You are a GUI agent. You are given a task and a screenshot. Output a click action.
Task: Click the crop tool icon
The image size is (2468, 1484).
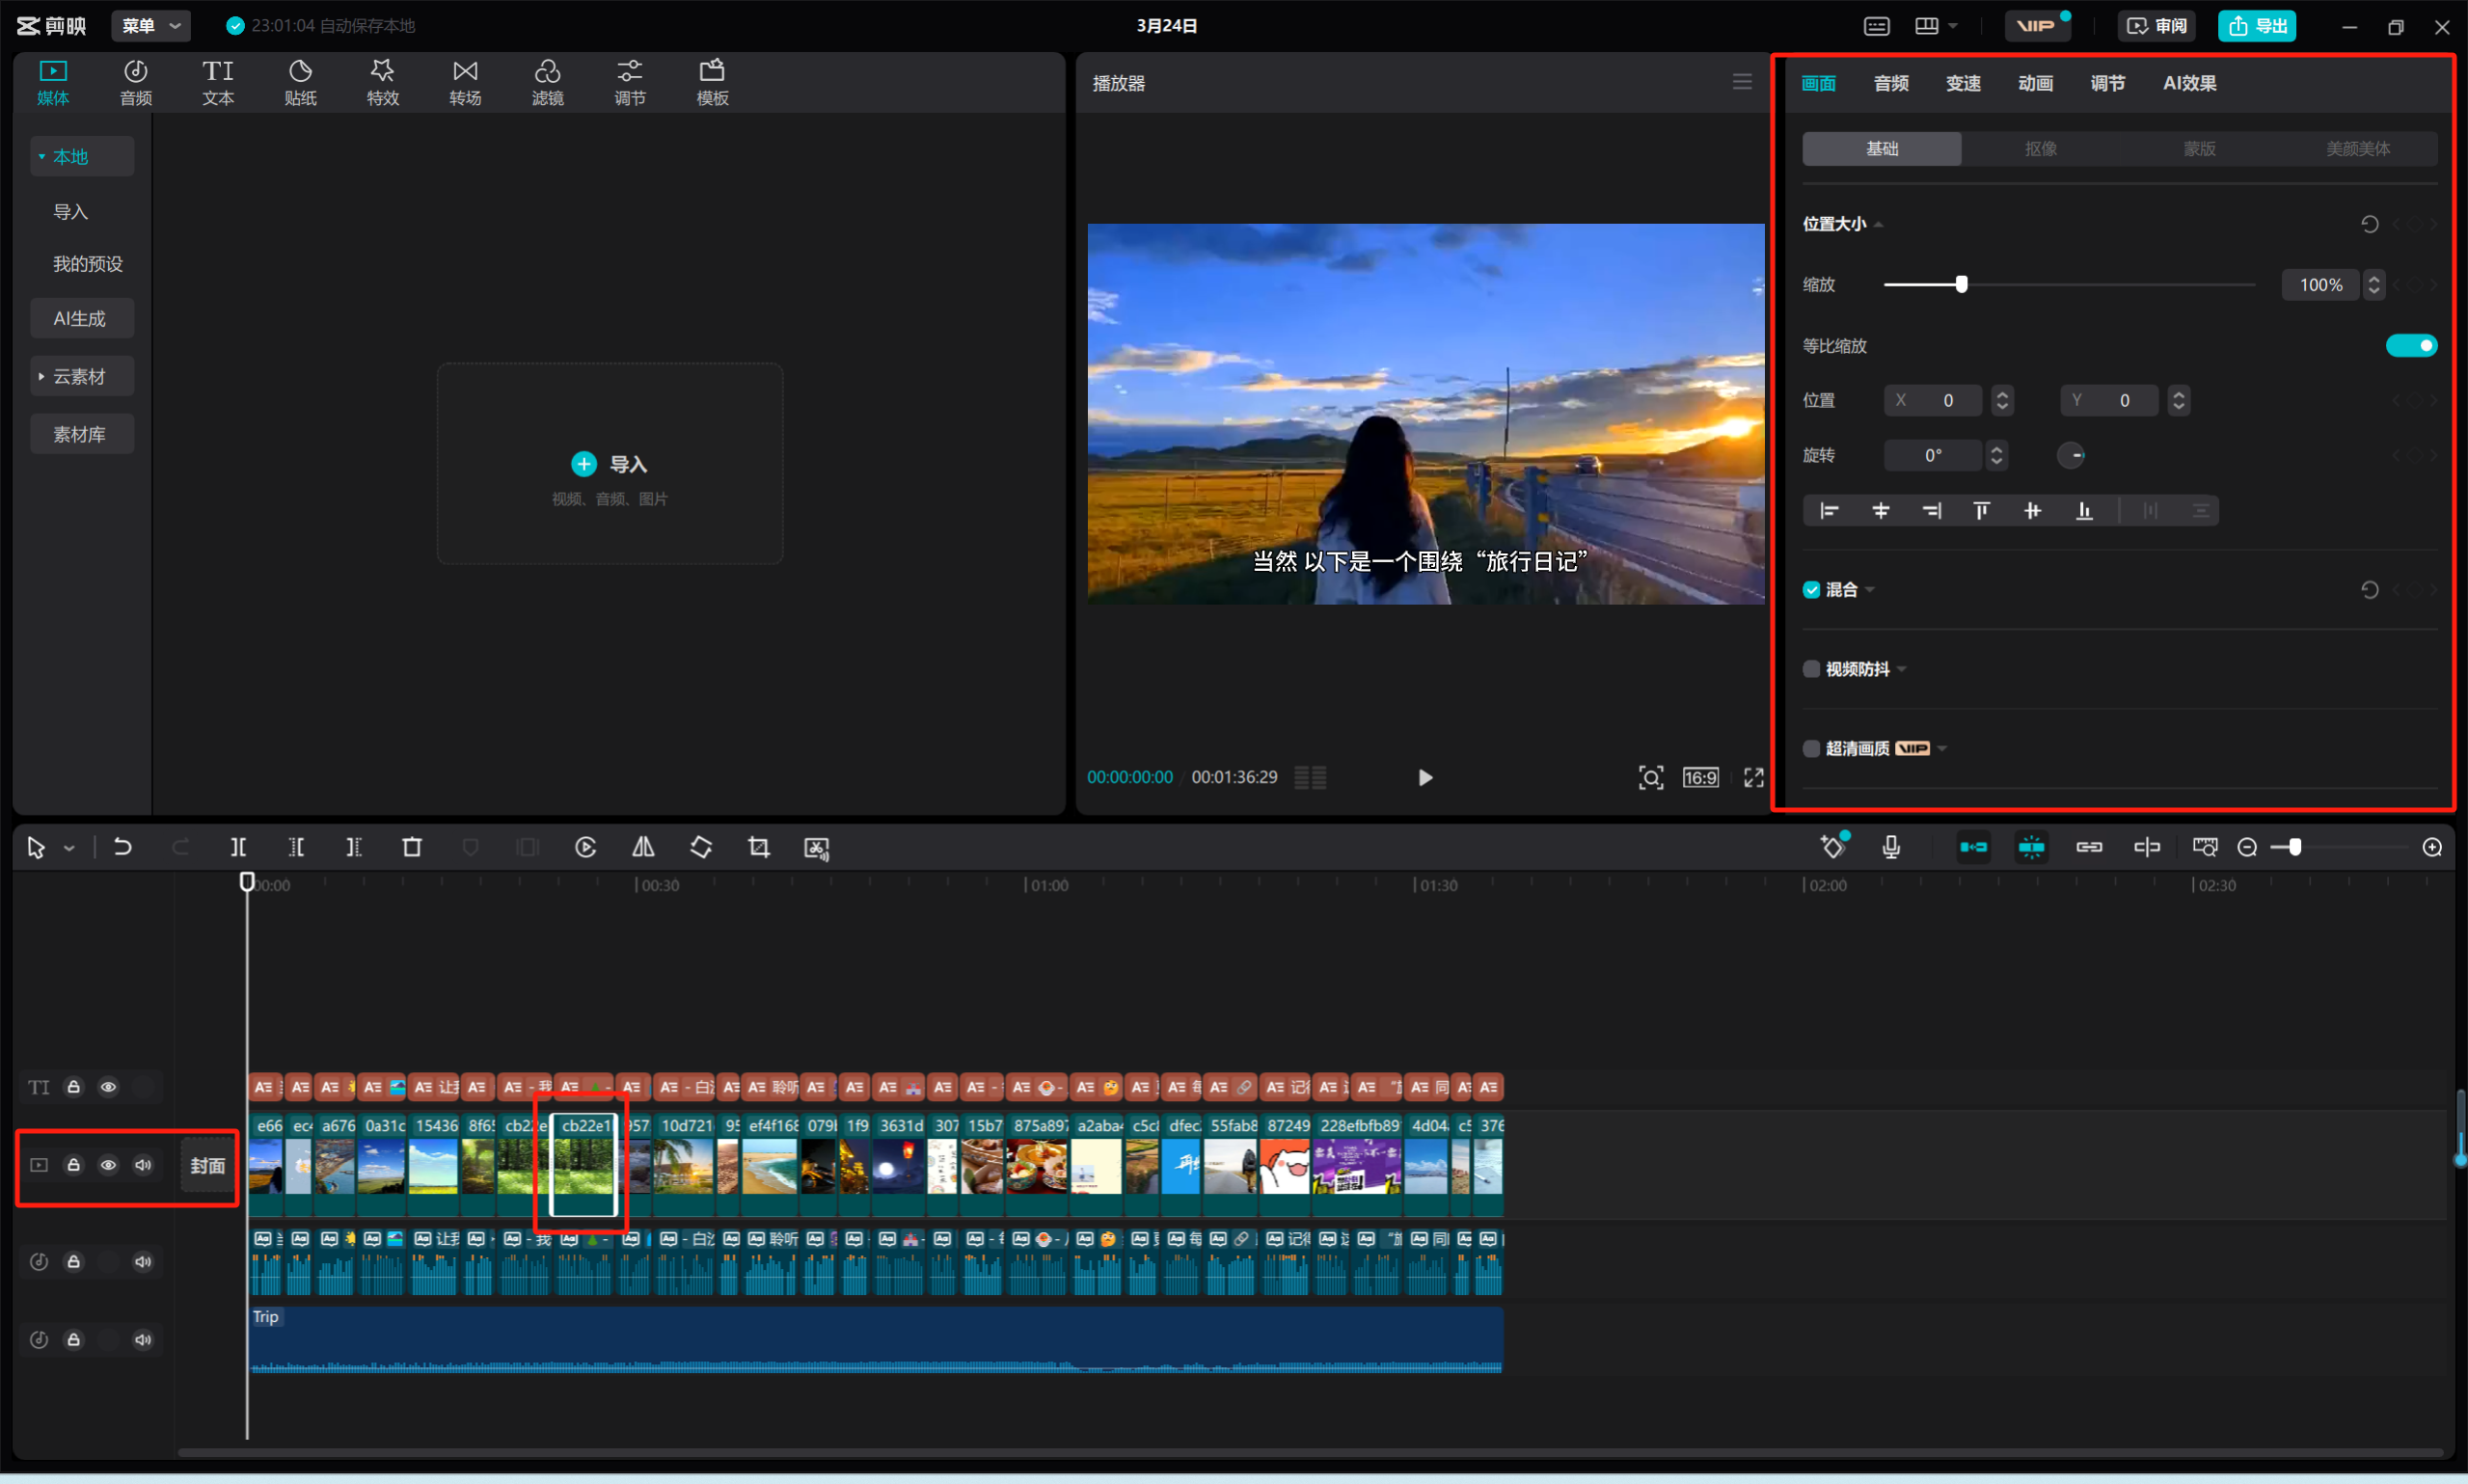(759, 848)
